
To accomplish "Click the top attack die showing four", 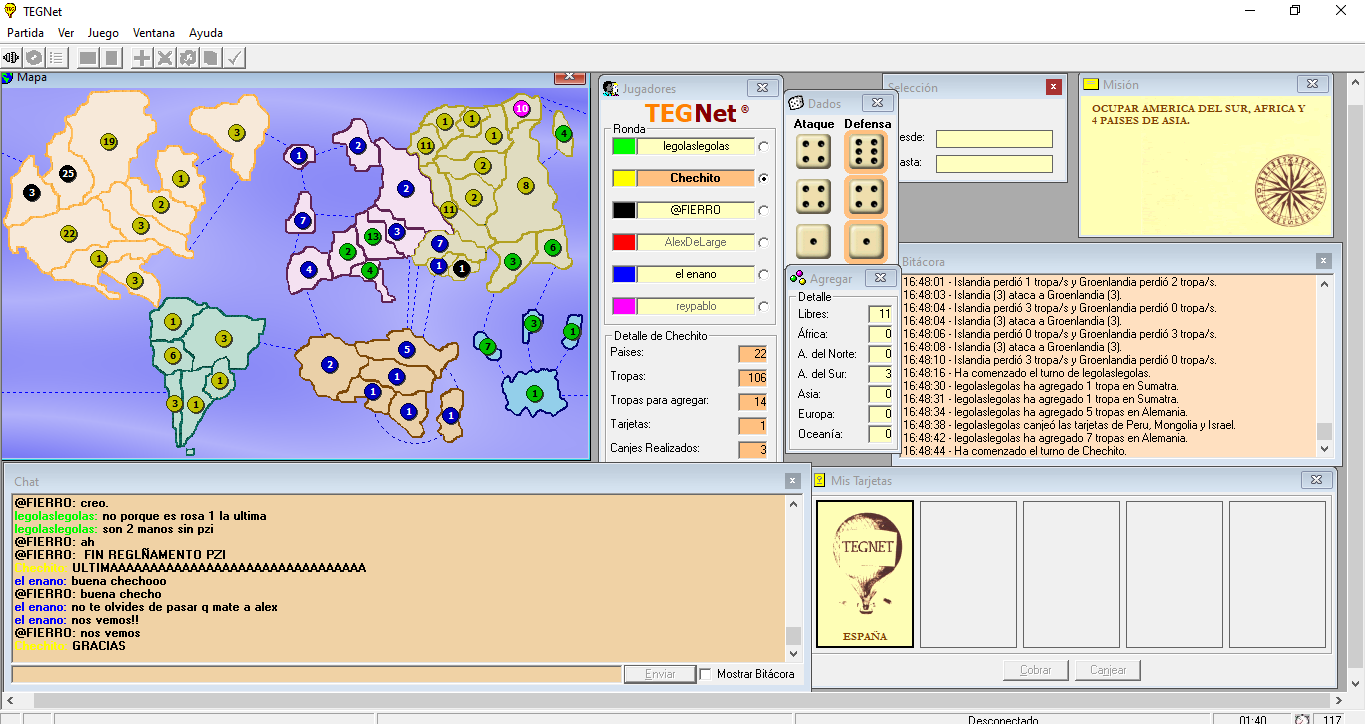I will pyautogui.click(x=813, y=152).
